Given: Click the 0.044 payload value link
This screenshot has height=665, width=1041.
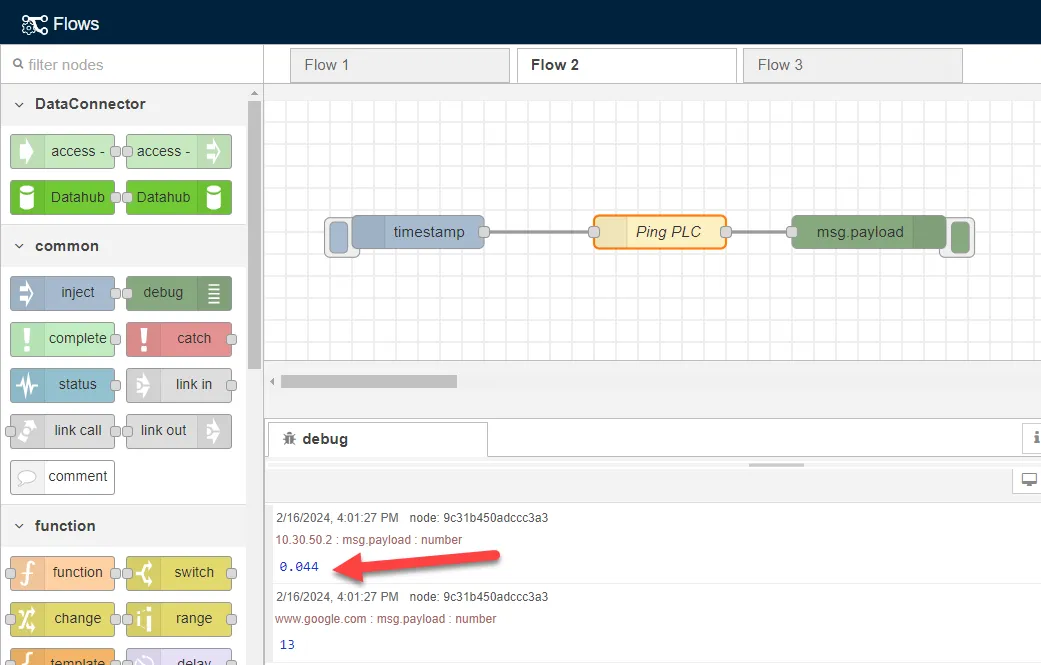Looking at the screenshot, I should 298,566.
